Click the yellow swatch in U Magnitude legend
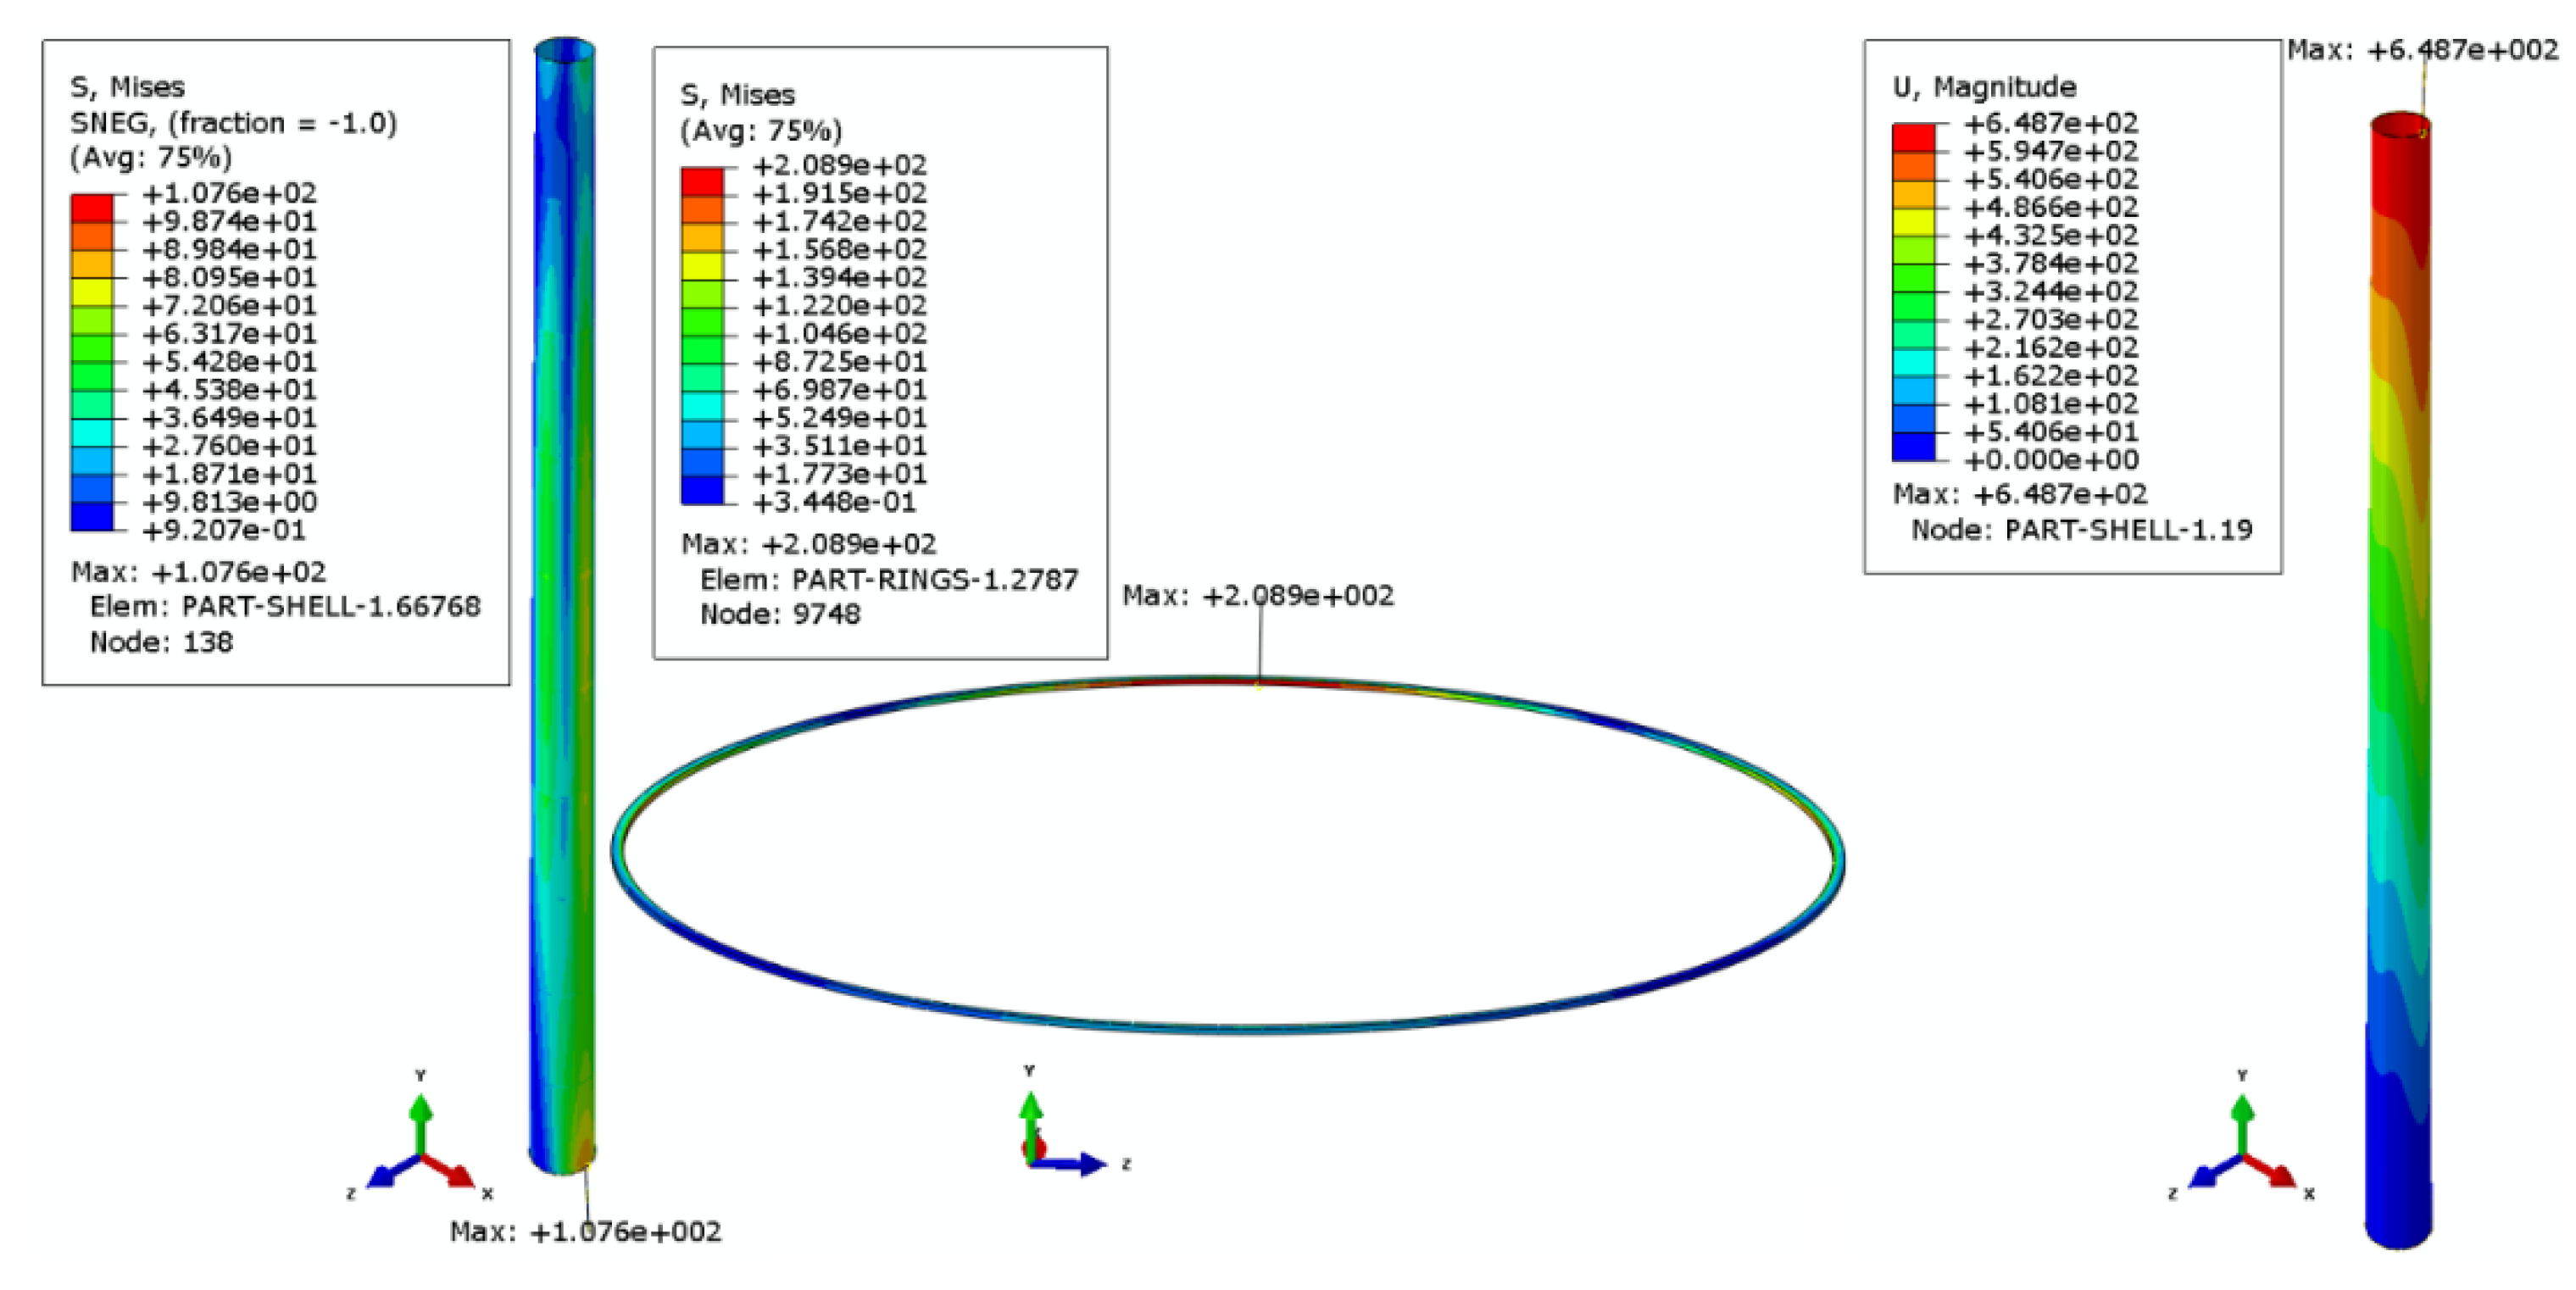 [x=1913, y=222]
